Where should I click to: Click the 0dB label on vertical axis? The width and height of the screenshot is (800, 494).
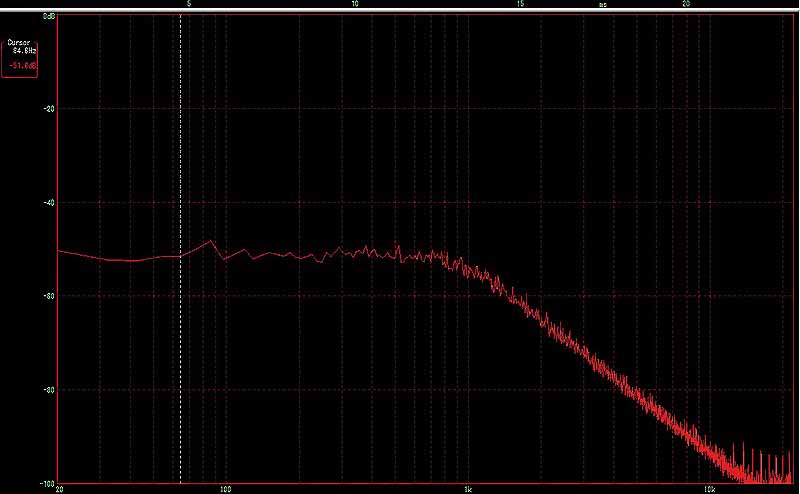(48, 18)
